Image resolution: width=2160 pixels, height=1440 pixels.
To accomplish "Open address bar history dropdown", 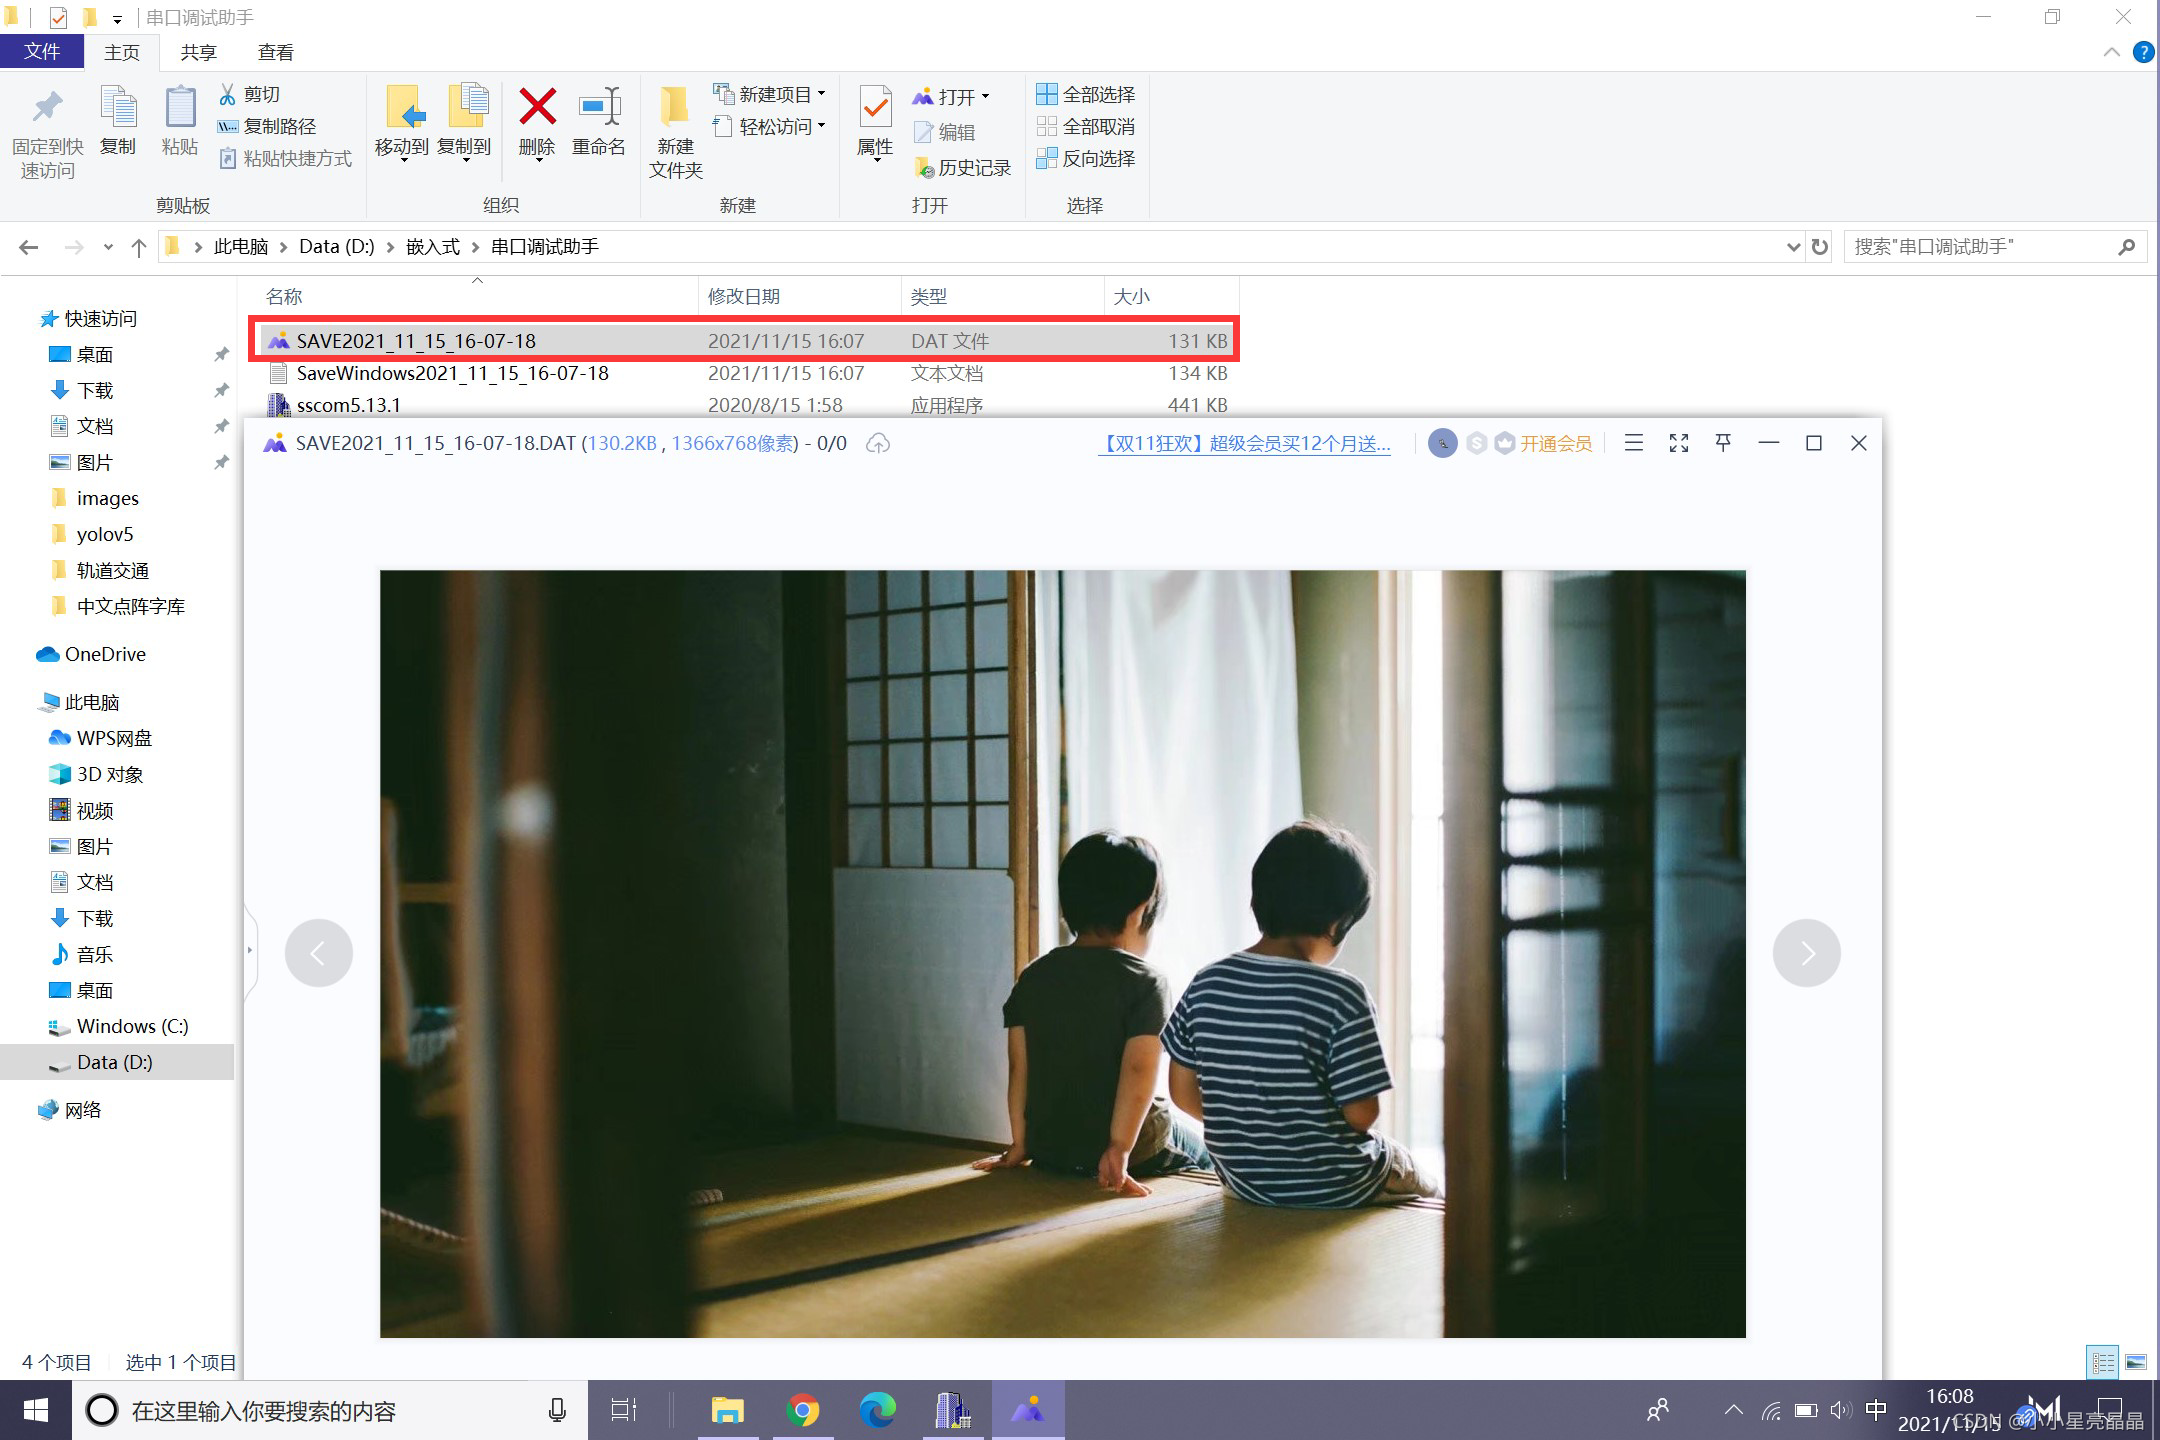I will point(1793,247).
